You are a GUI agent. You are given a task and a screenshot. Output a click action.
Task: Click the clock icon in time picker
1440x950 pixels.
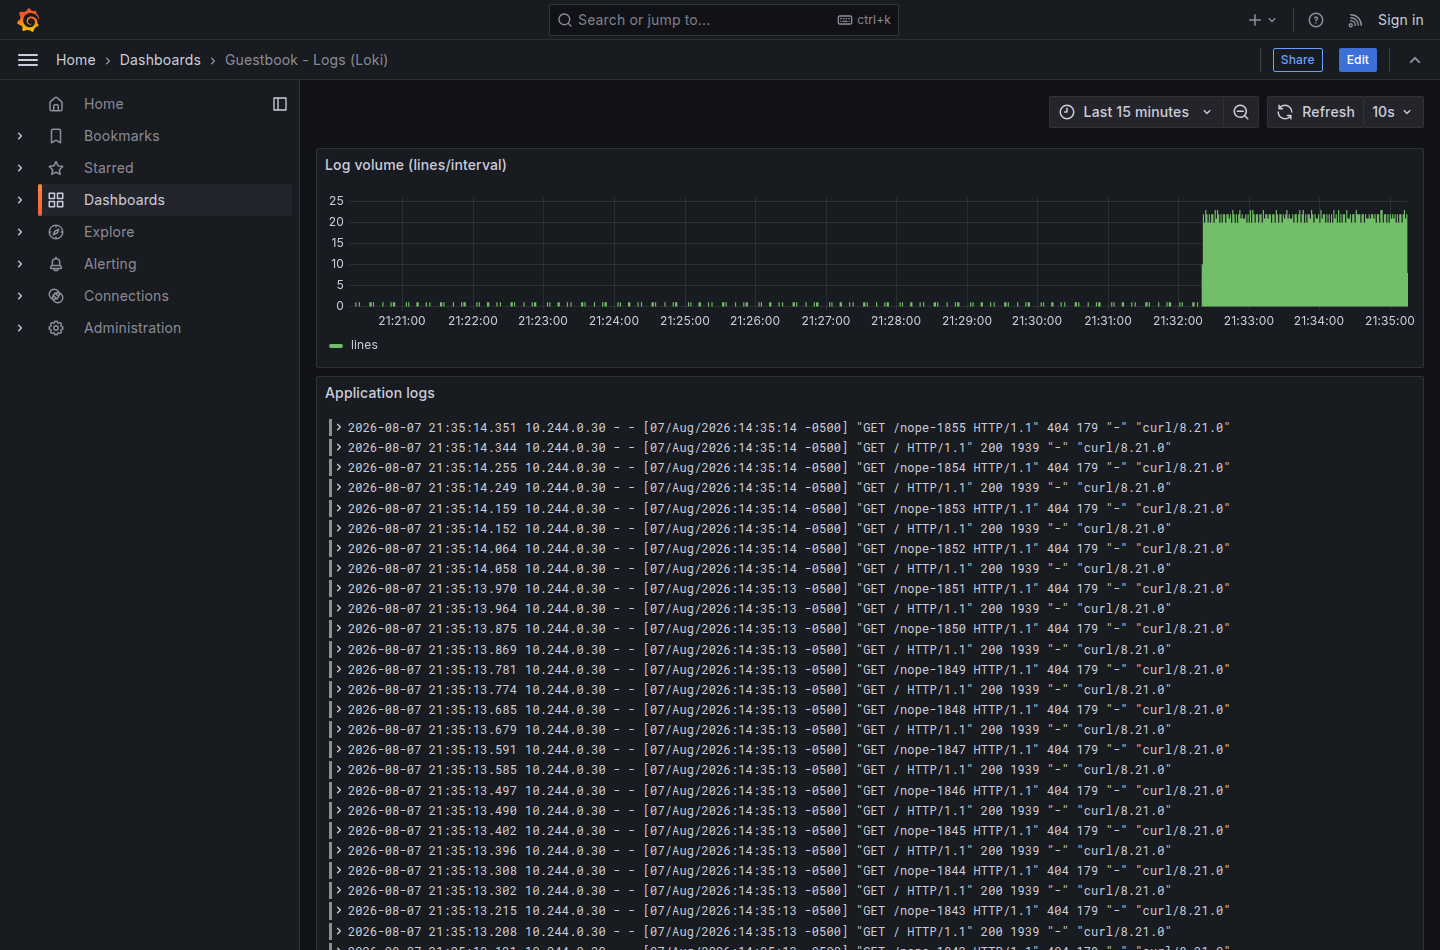[x=1067, y=112]
